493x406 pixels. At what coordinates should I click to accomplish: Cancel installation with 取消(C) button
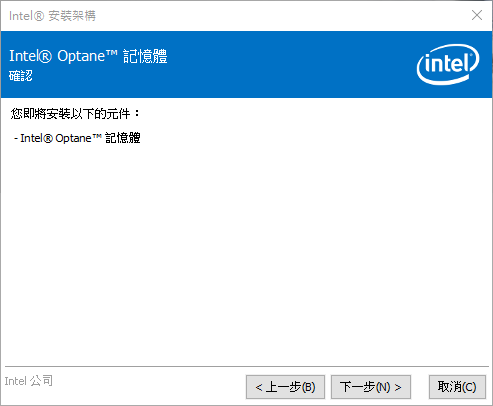[x=457, y=387]
